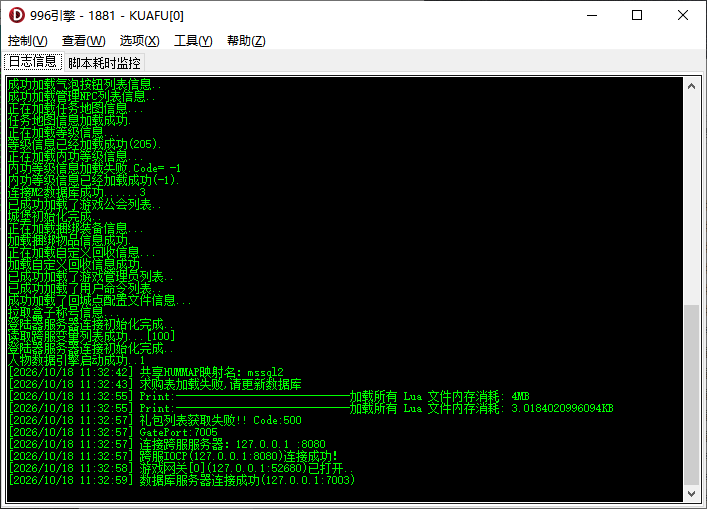Screen dimensions: 707x509
Task: Click log entry 礼包列表获取失败!! Code:500
Action: [x=155, y=420]
